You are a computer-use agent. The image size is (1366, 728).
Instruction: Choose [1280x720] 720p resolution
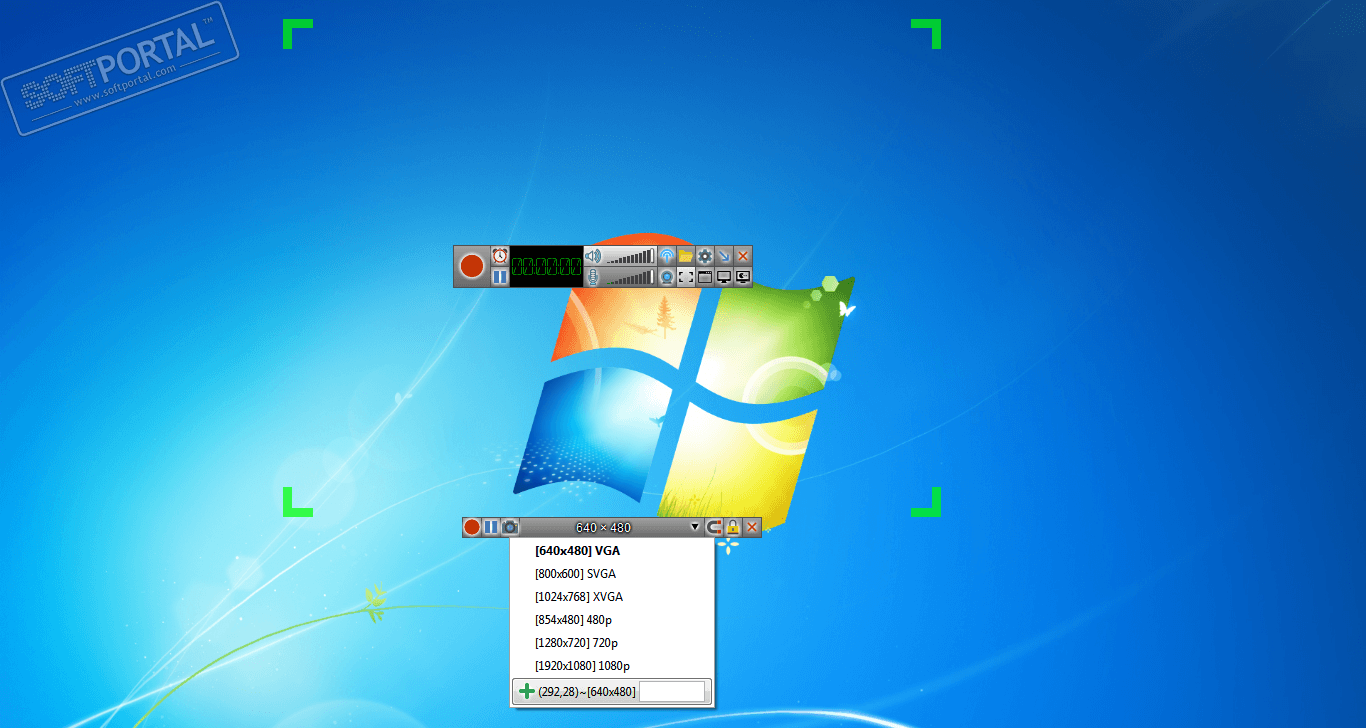pyautogui.click(x=612, y=643)
